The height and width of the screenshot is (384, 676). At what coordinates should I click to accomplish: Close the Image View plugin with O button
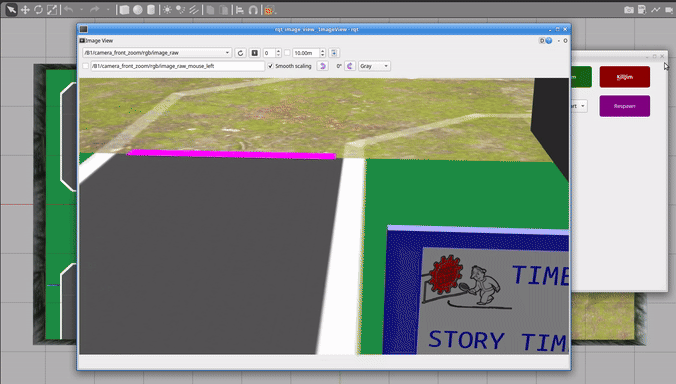coord(565,41)
